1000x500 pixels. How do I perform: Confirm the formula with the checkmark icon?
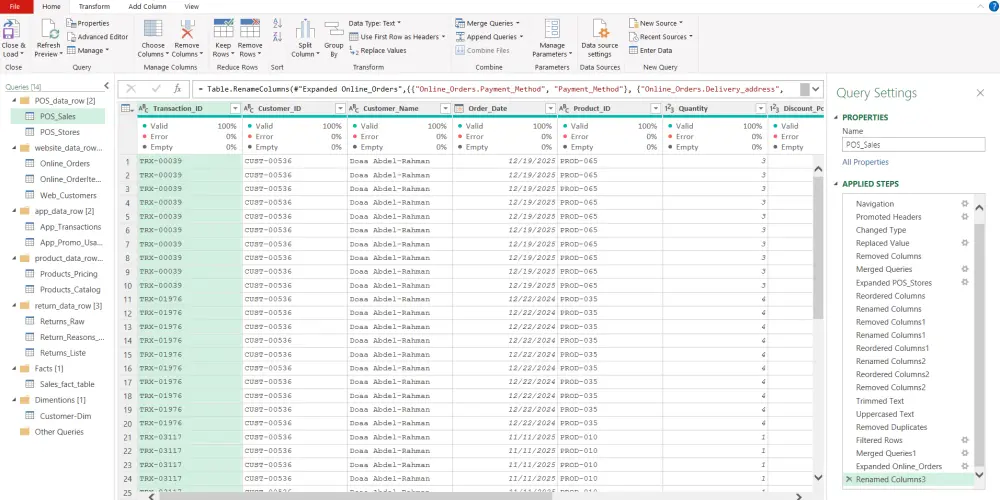[x=156, y=89]
